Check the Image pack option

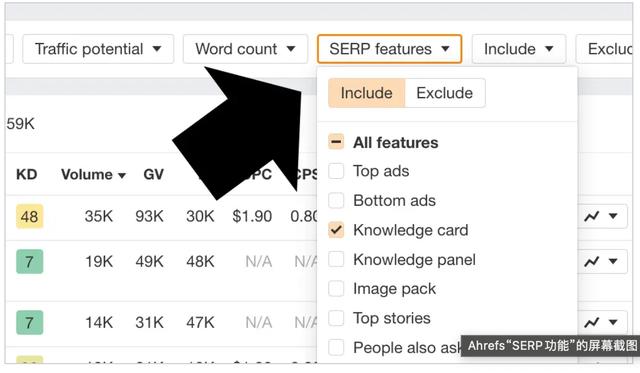point(336,289)
